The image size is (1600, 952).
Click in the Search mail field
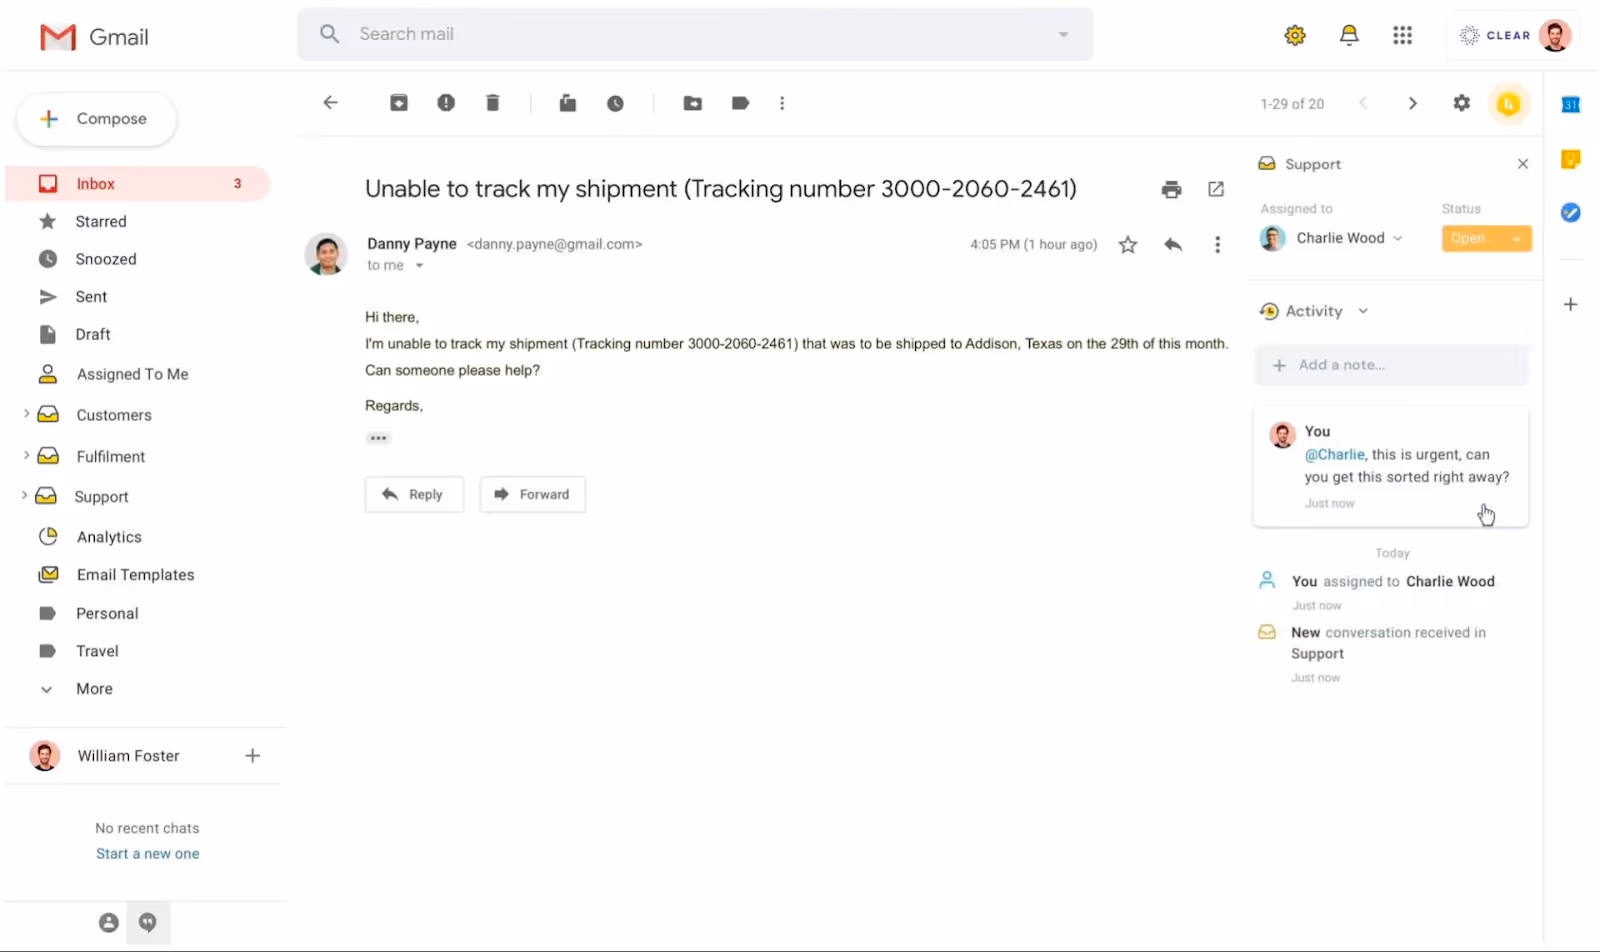[x=695, y=34]
